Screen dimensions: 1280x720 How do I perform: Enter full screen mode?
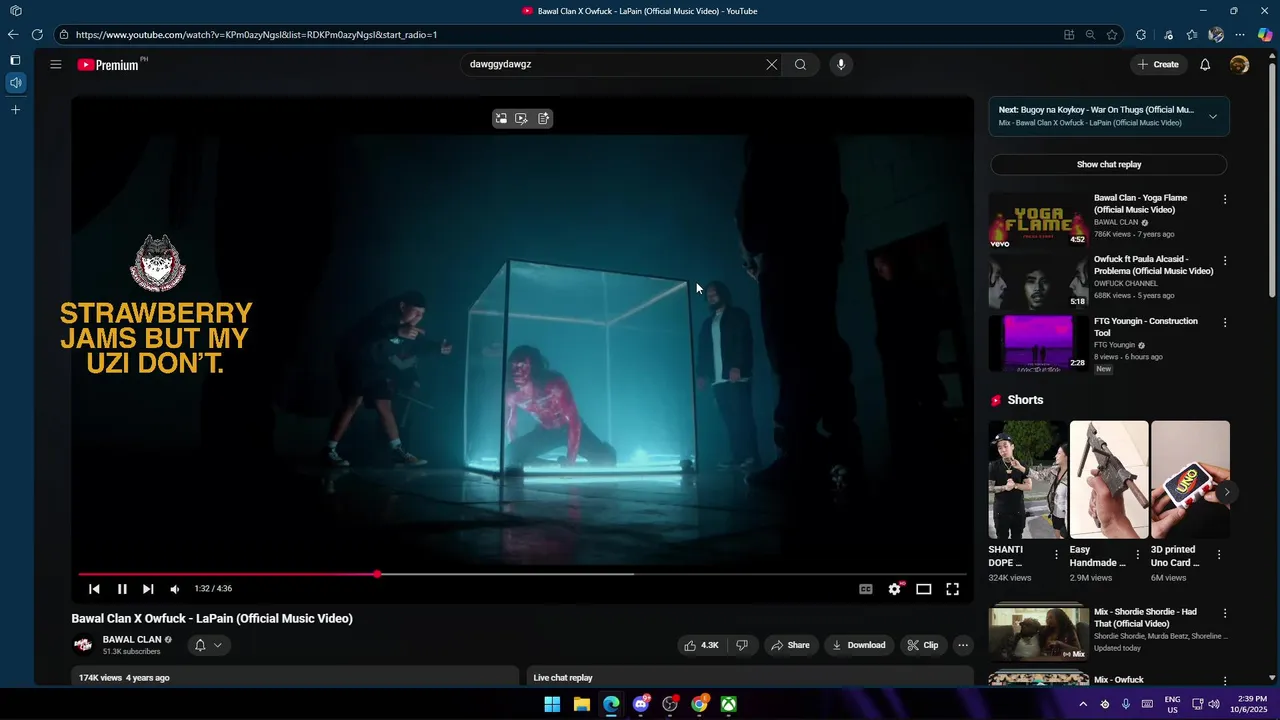click(x=953, y=589)
